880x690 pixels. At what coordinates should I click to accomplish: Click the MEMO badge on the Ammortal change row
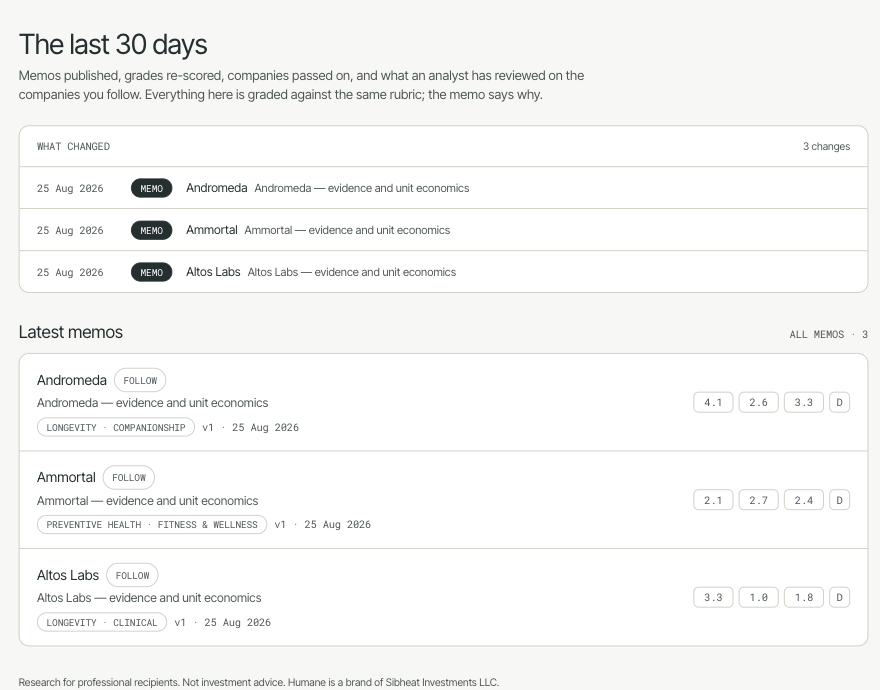(x=152, y=230)
